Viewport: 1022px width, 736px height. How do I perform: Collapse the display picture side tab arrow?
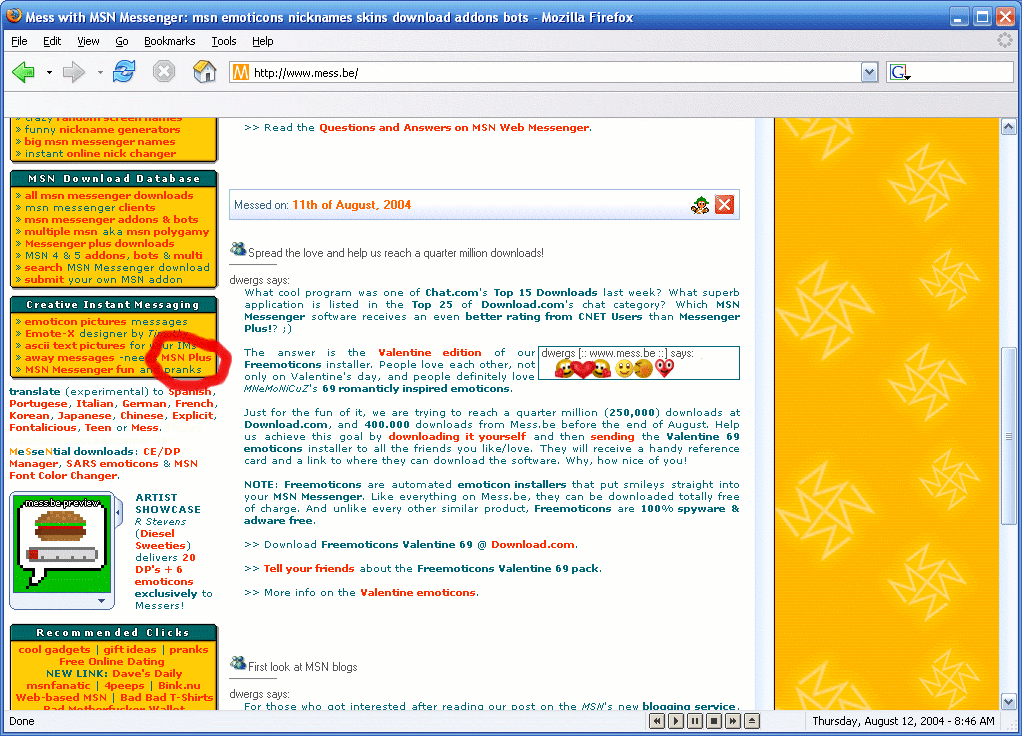point(119,514)
